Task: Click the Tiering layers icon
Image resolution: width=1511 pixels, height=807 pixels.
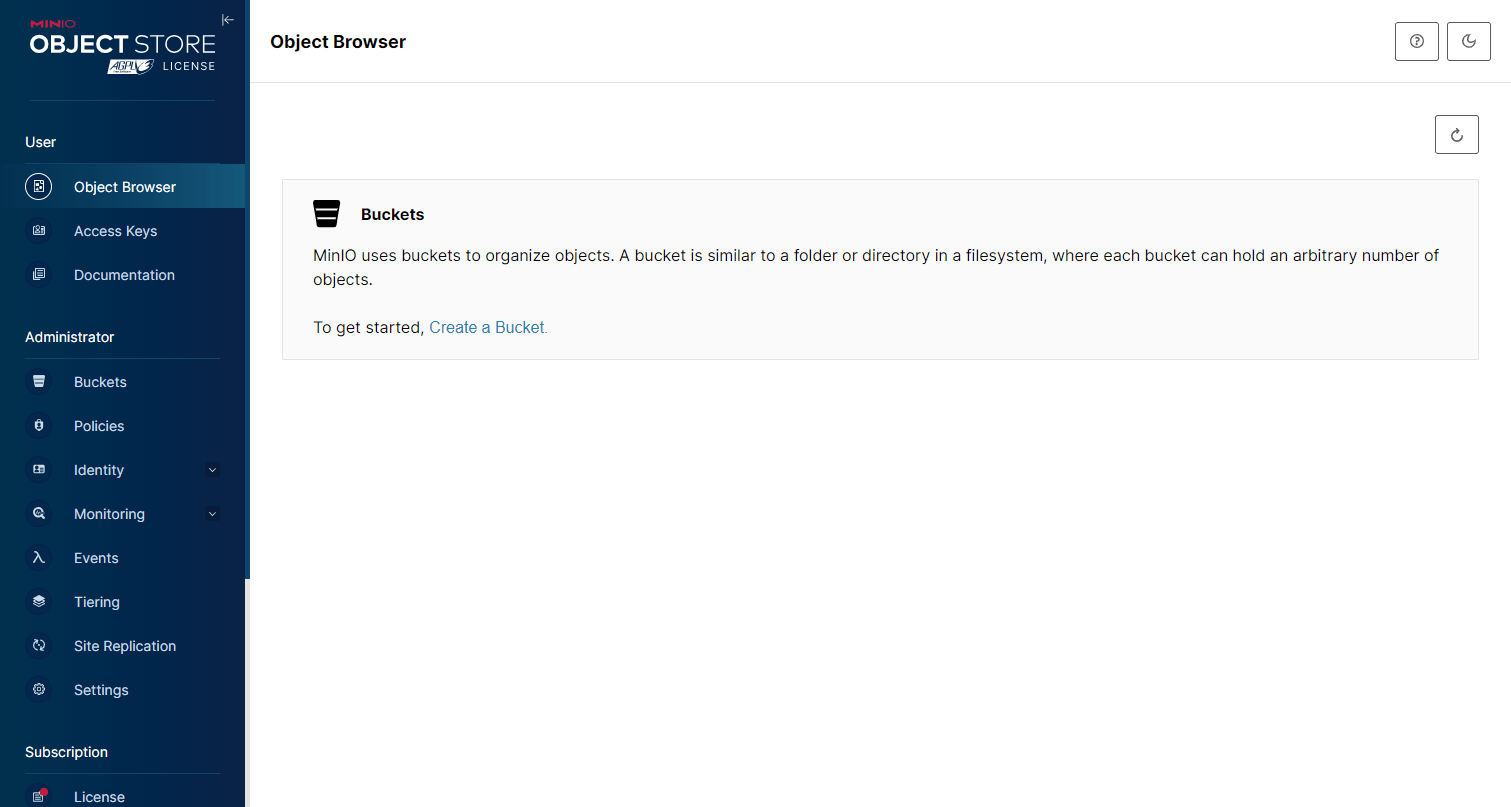Action: (38, 602)
